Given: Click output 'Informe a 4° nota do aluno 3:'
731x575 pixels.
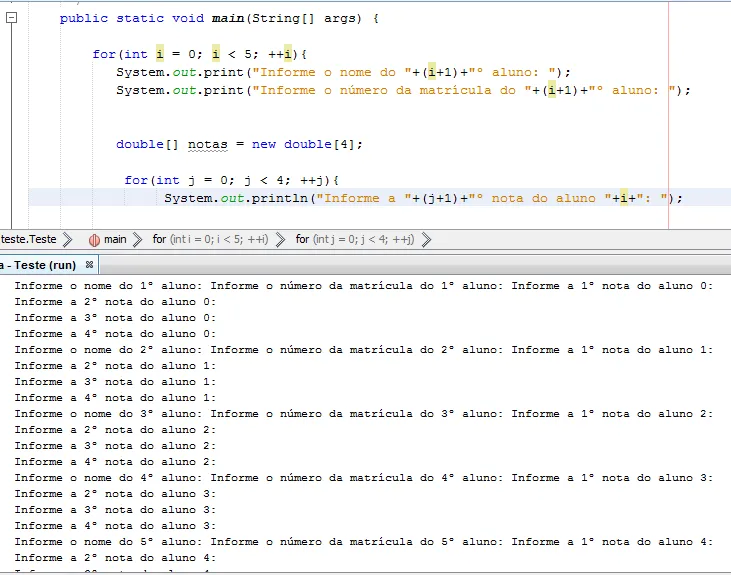Looking at the screenshot, I should [x=115, y=526].
